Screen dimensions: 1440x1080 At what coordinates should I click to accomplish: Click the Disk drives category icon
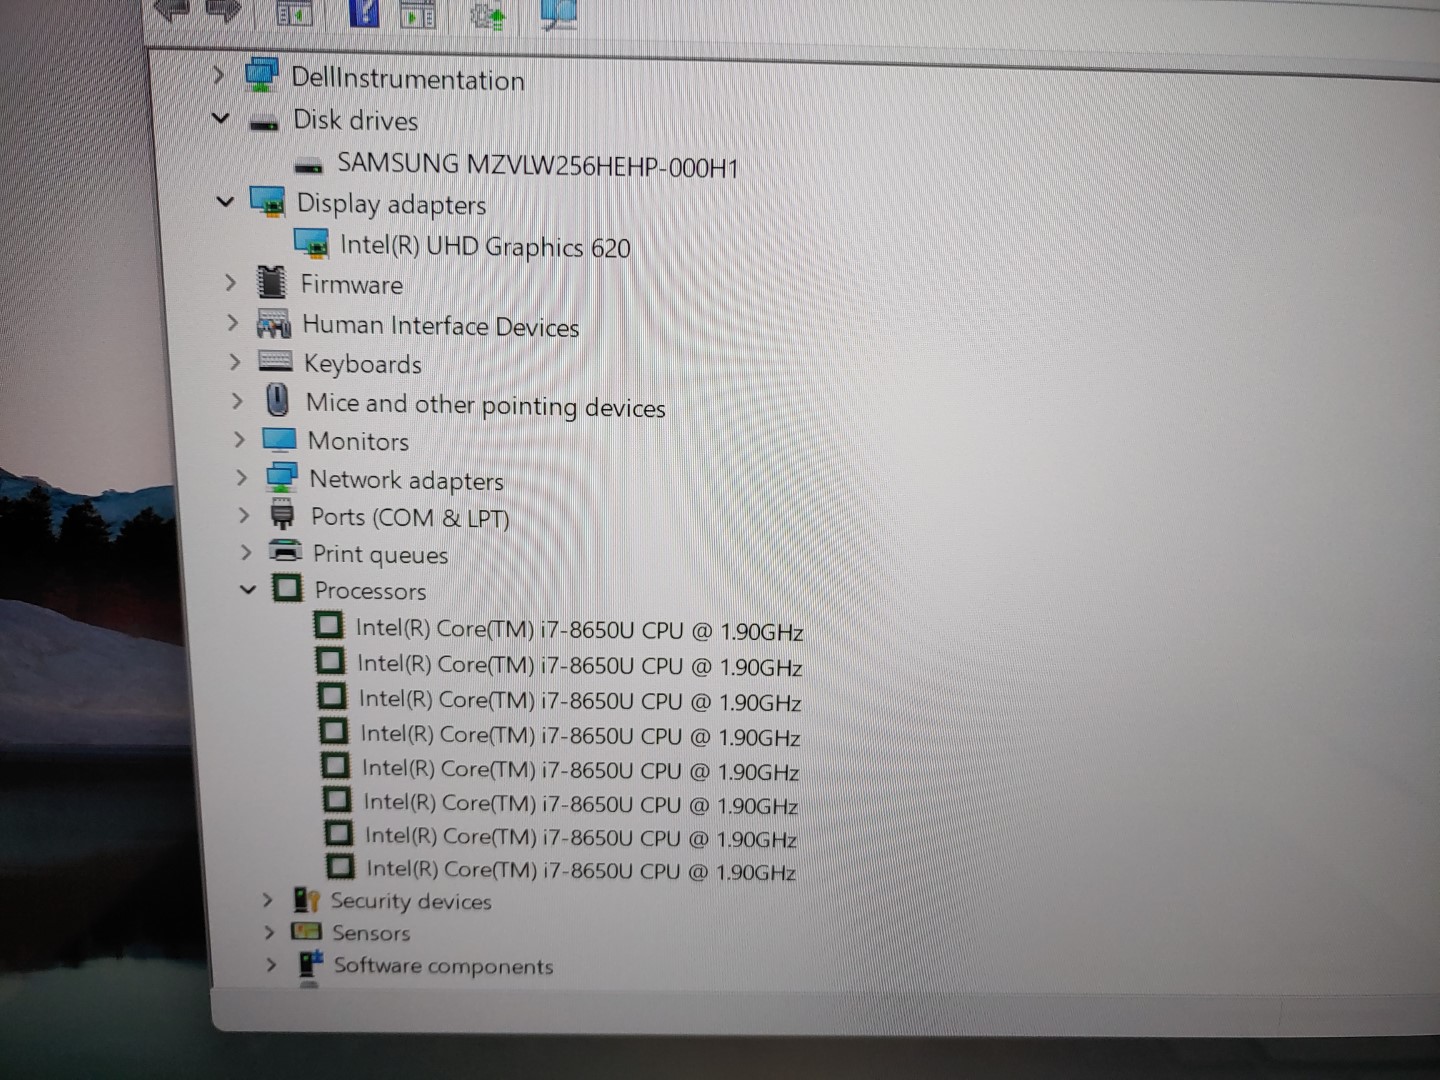(x=264, y=123)
